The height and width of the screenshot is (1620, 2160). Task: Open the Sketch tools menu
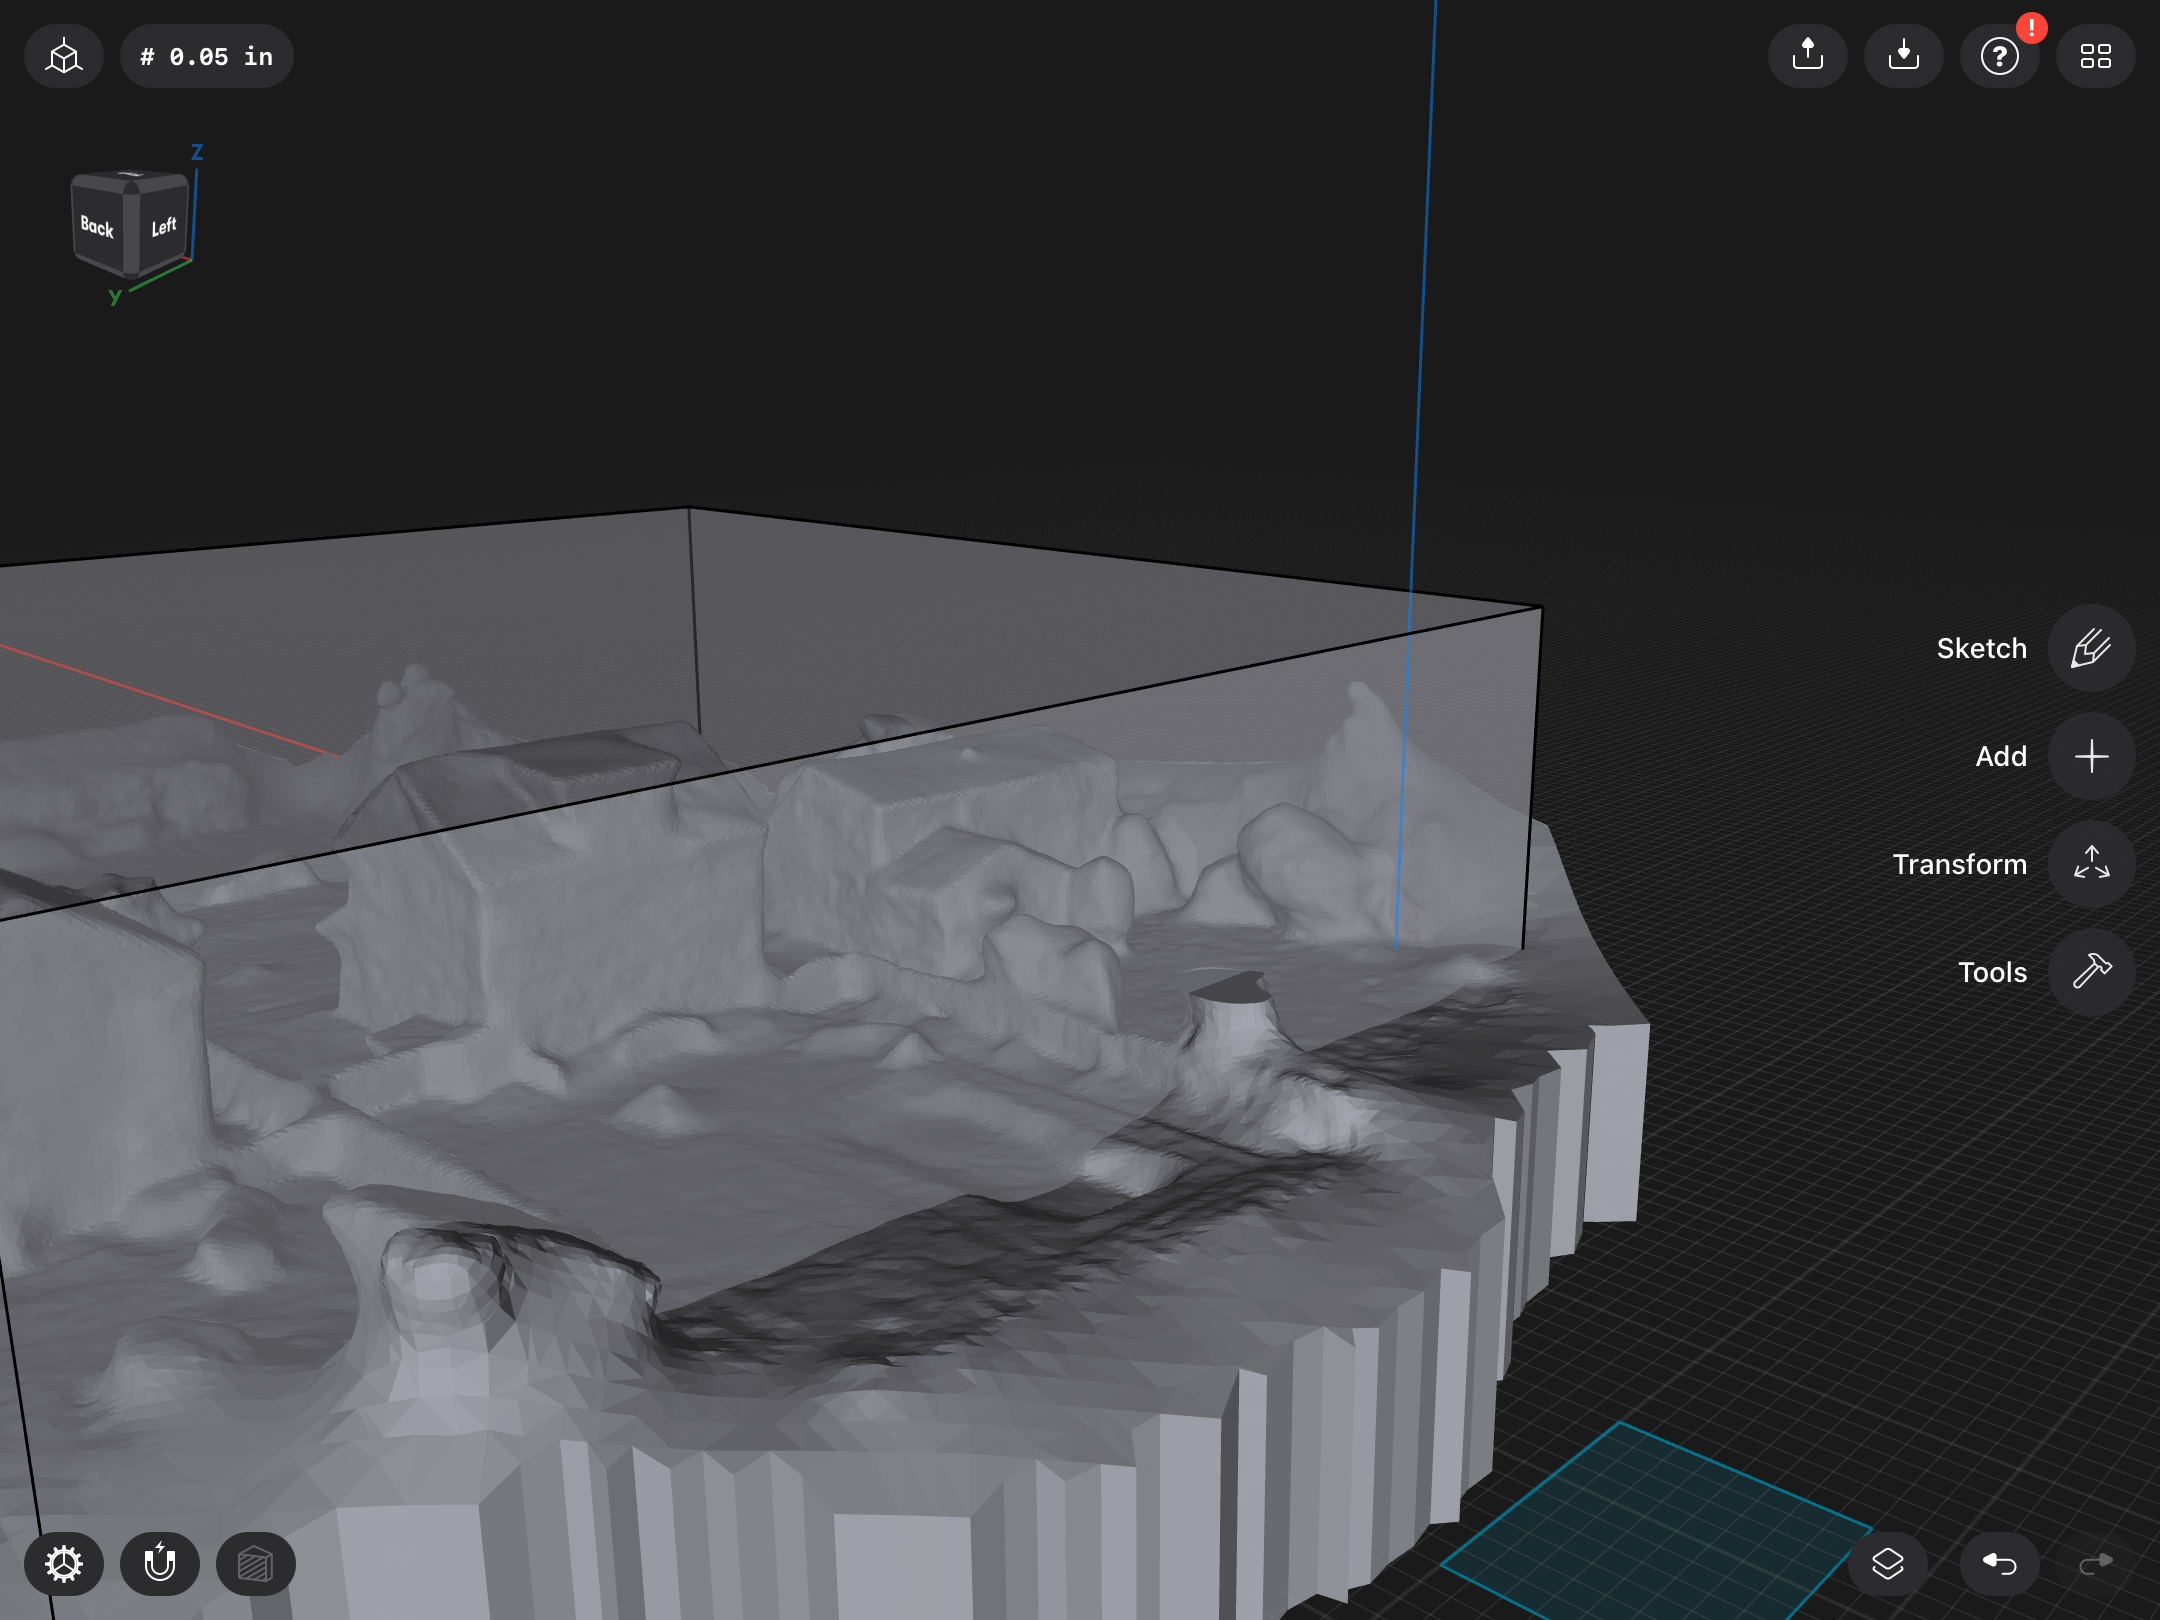coord(2091,648)
